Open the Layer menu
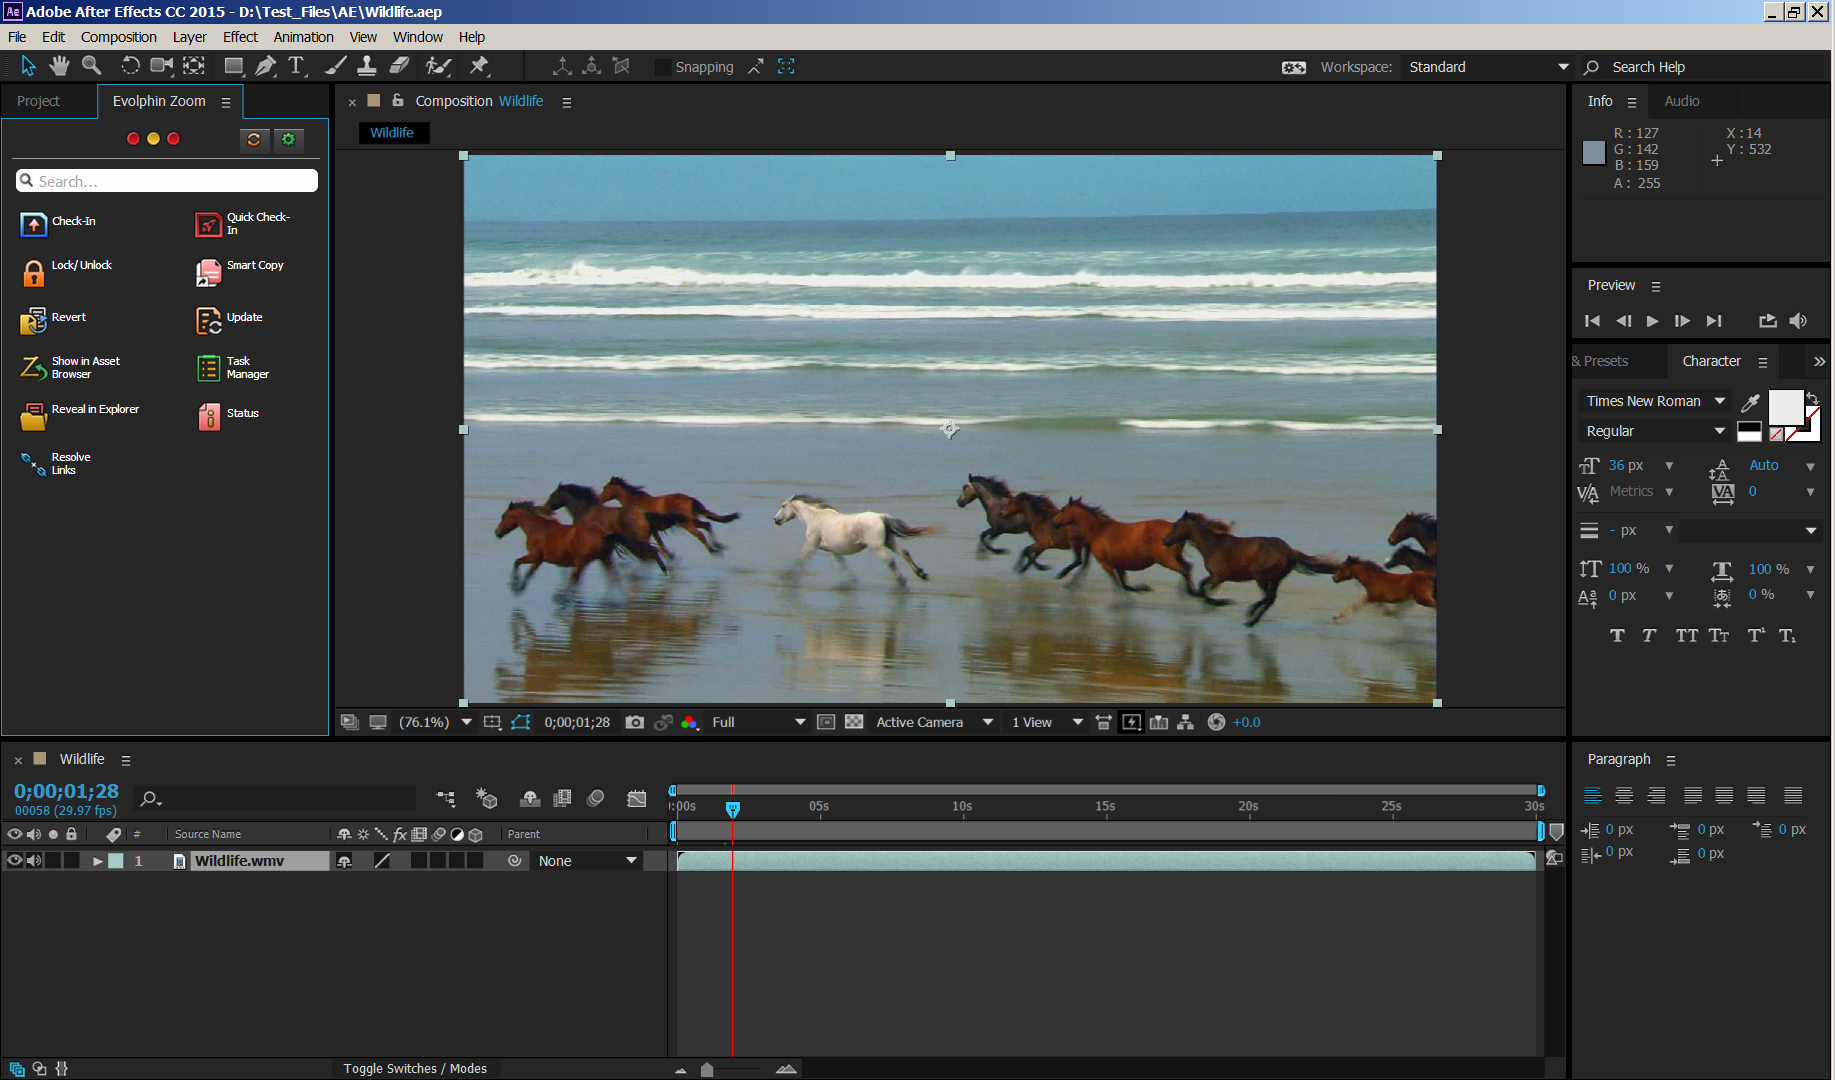This screenshot has width=1835, height=1080. (189, 37)
